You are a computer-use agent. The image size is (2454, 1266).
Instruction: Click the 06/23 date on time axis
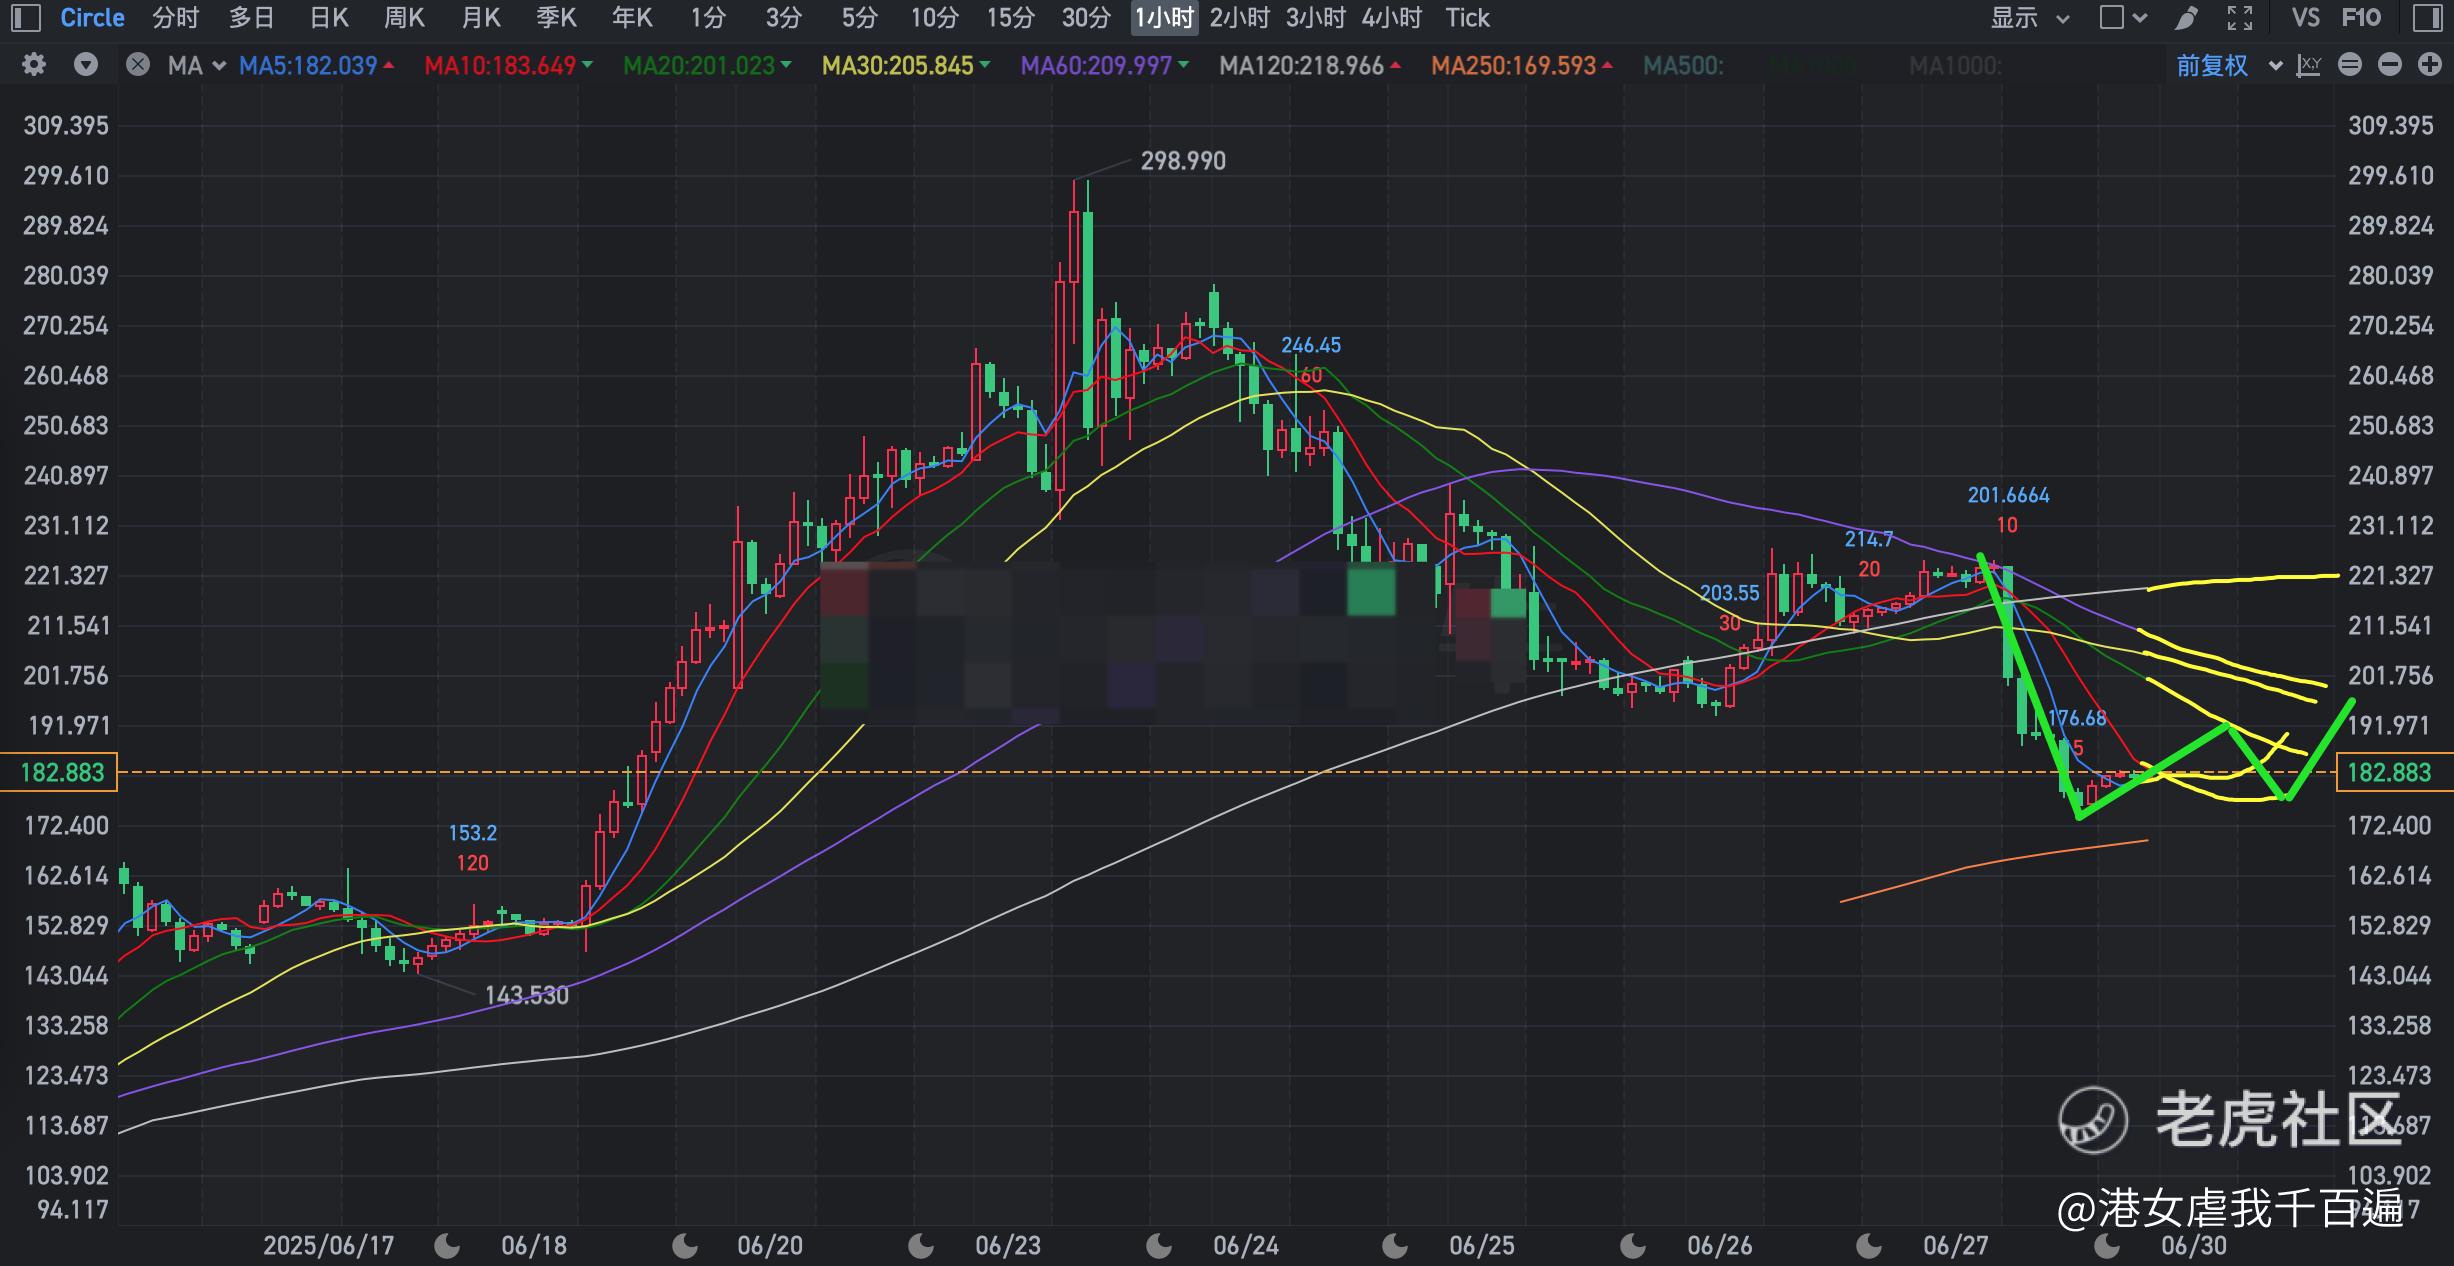click(1008, 1246)
